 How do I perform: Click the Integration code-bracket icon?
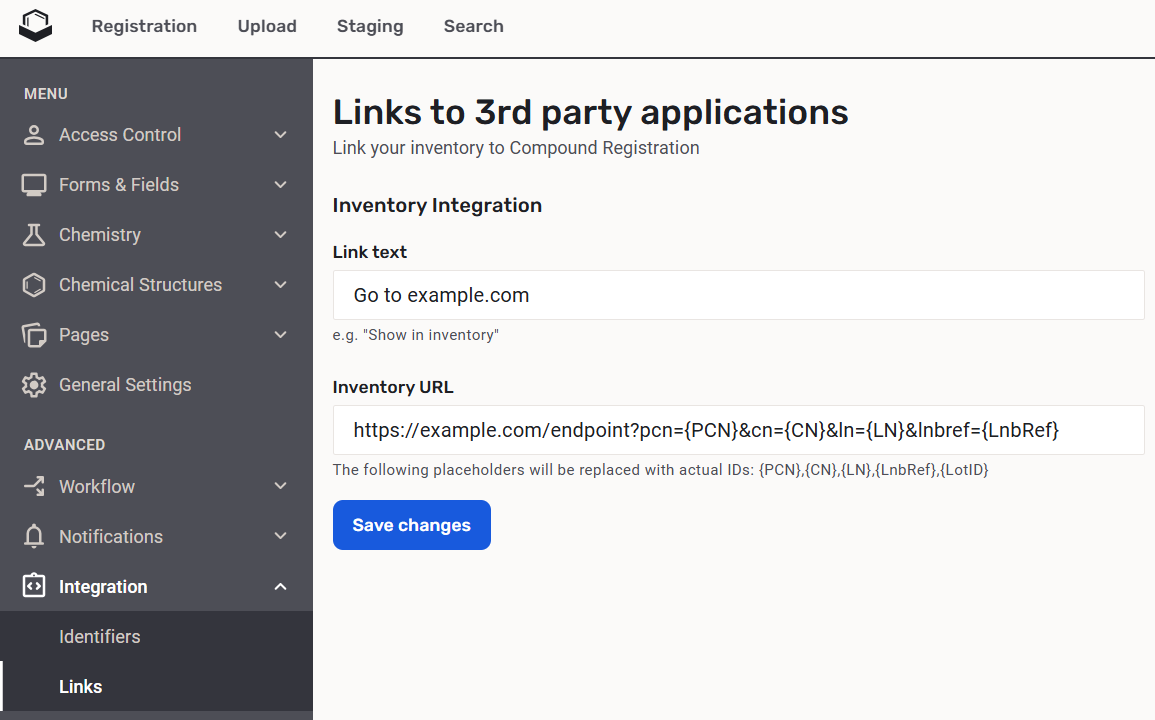(34, 587)
